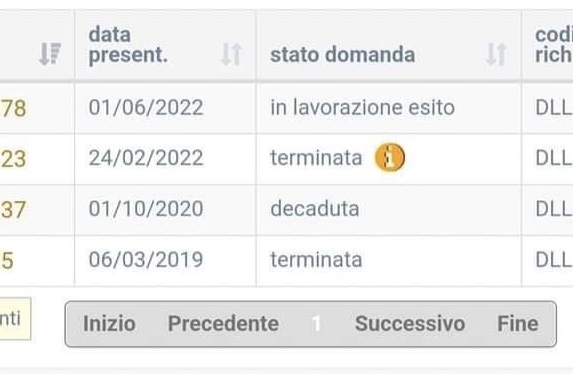Image resolution: width=573 pixels, height=374 pixels.
Task: Open request number ending in 5
Action: pos(7,261)
